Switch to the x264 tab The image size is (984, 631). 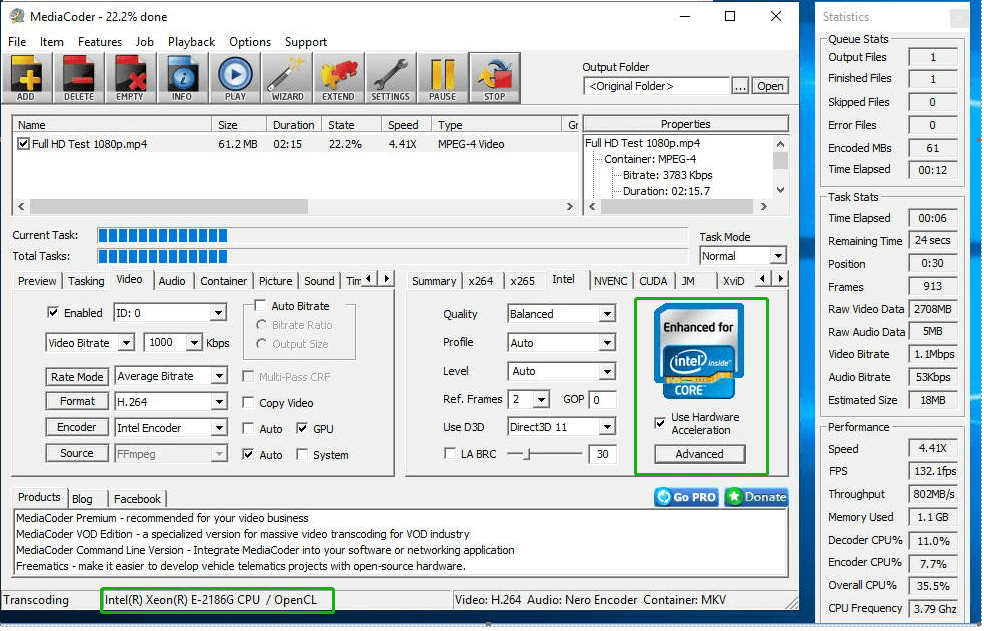(x=481, y=281)
